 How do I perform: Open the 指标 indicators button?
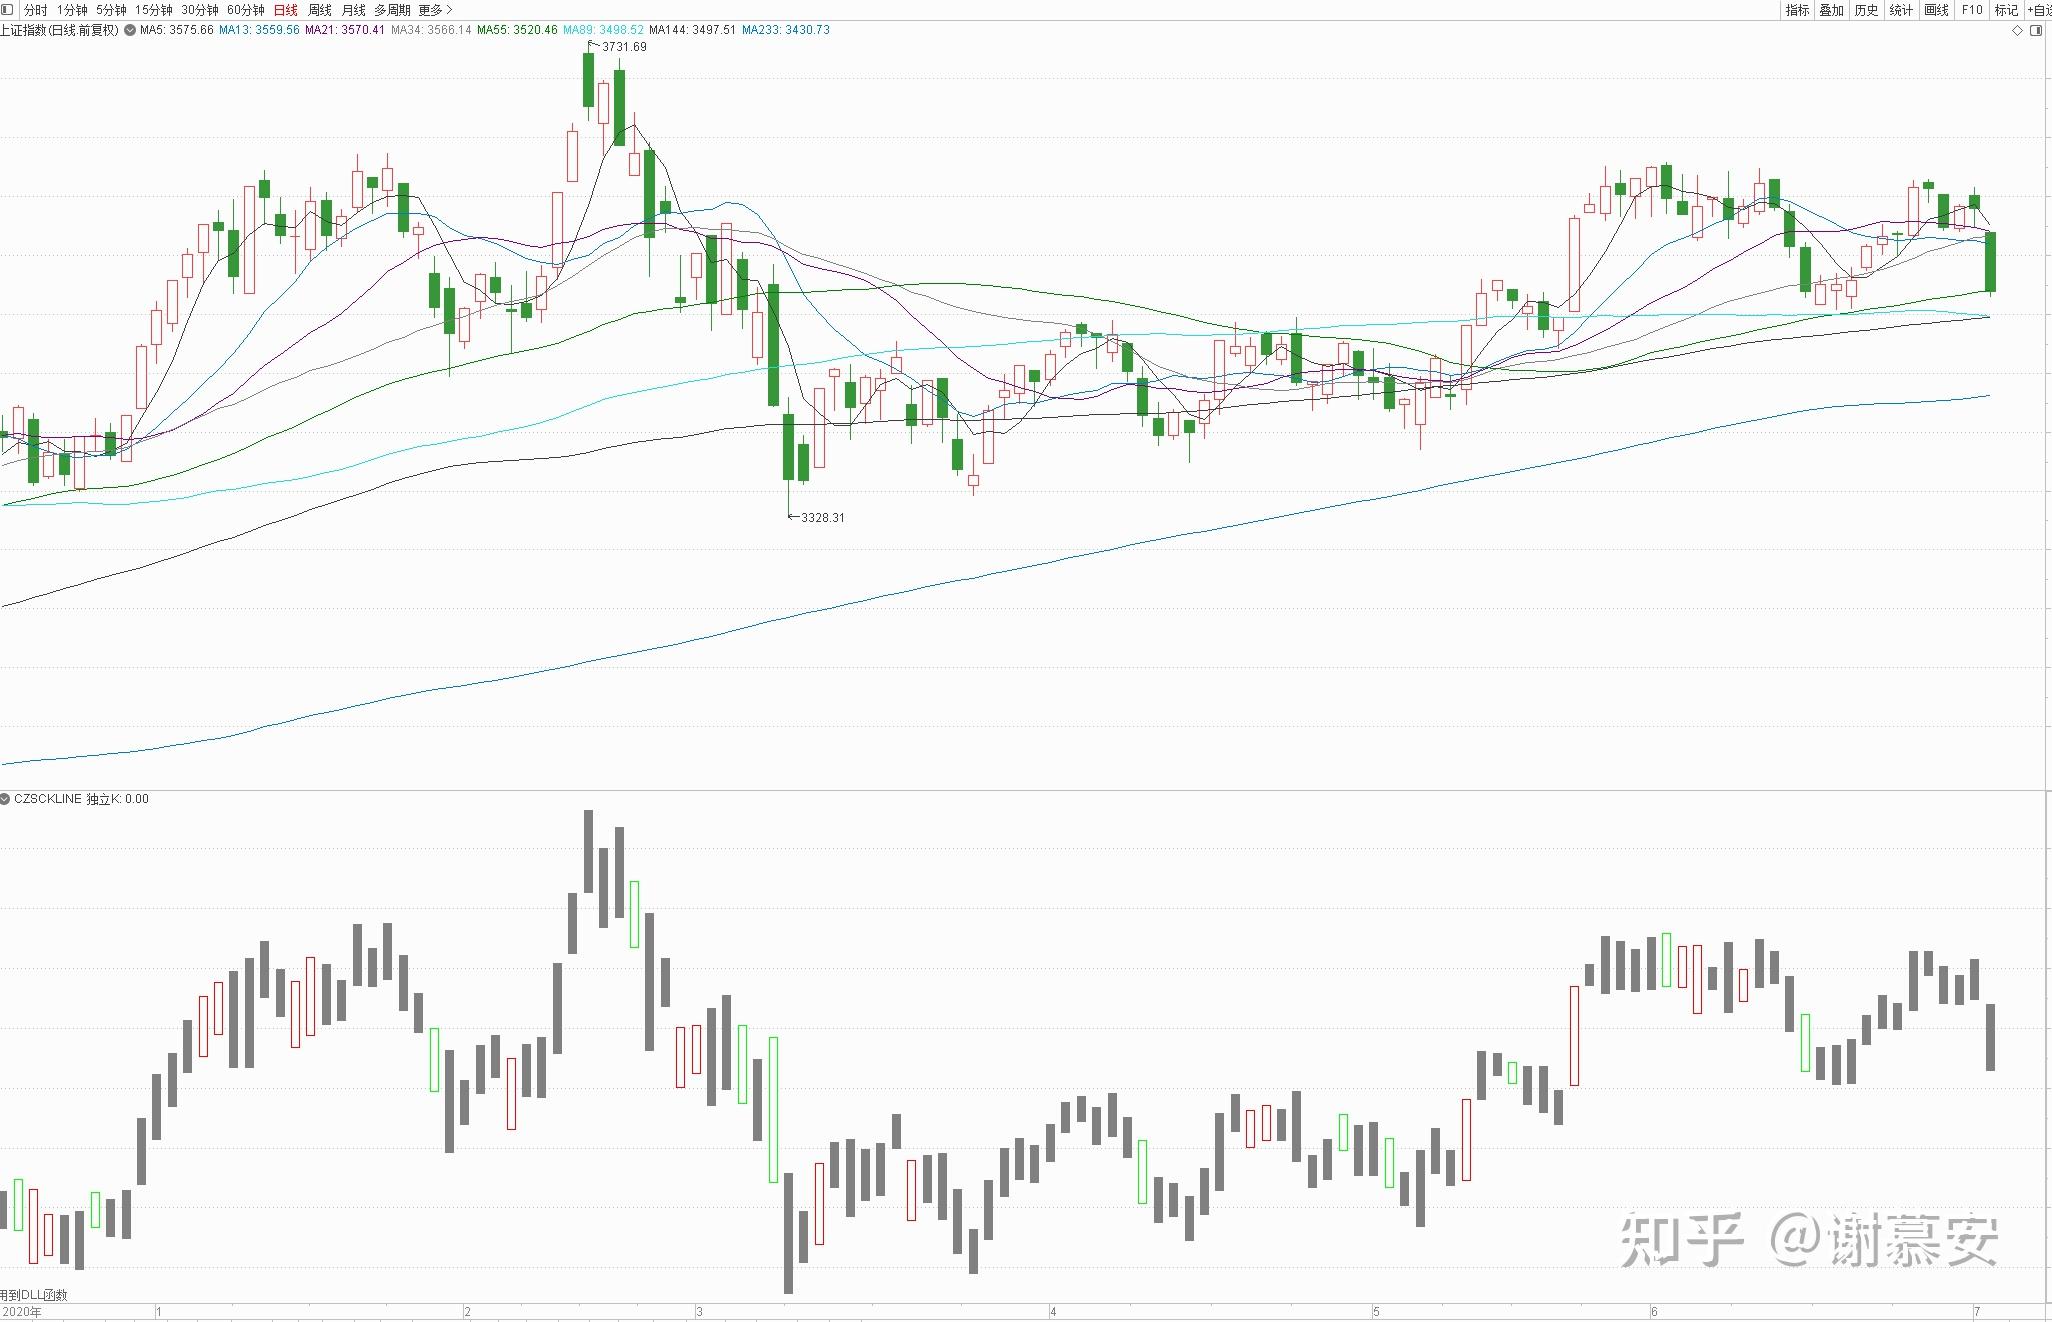[x=1797, y=10]
